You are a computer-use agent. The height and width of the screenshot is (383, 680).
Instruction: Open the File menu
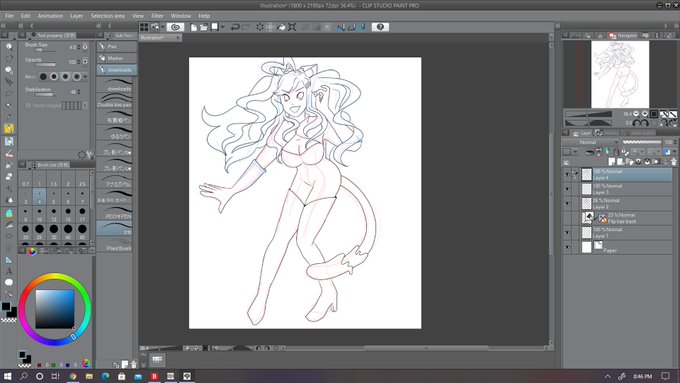pyautogui.click(x=9, y=16)
